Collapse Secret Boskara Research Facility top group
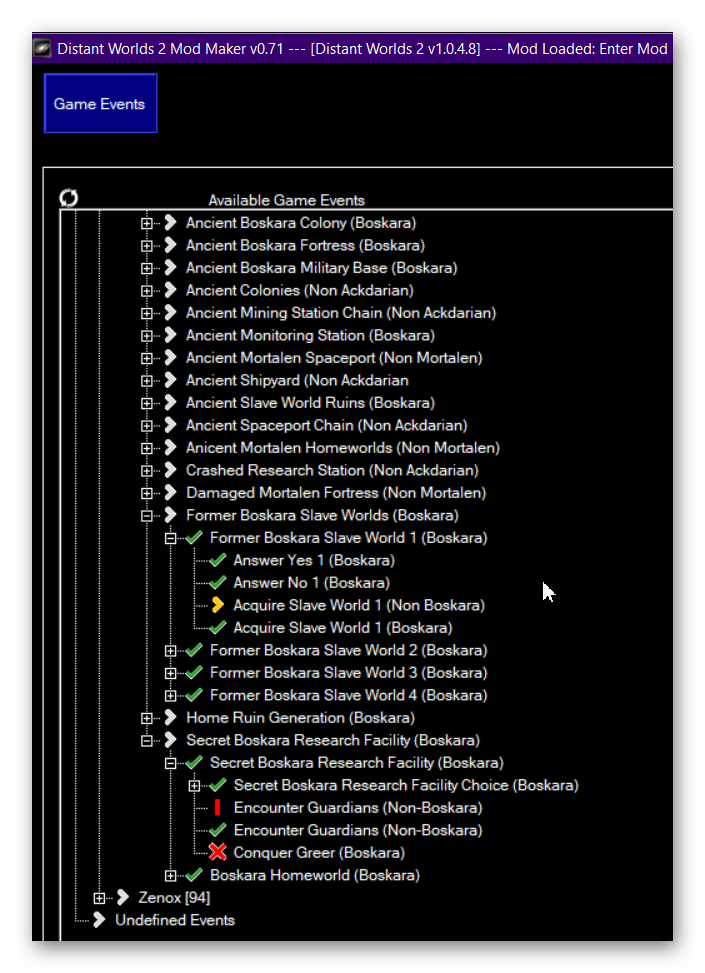The height and width of the screenshot is (973, 705). 146,740
